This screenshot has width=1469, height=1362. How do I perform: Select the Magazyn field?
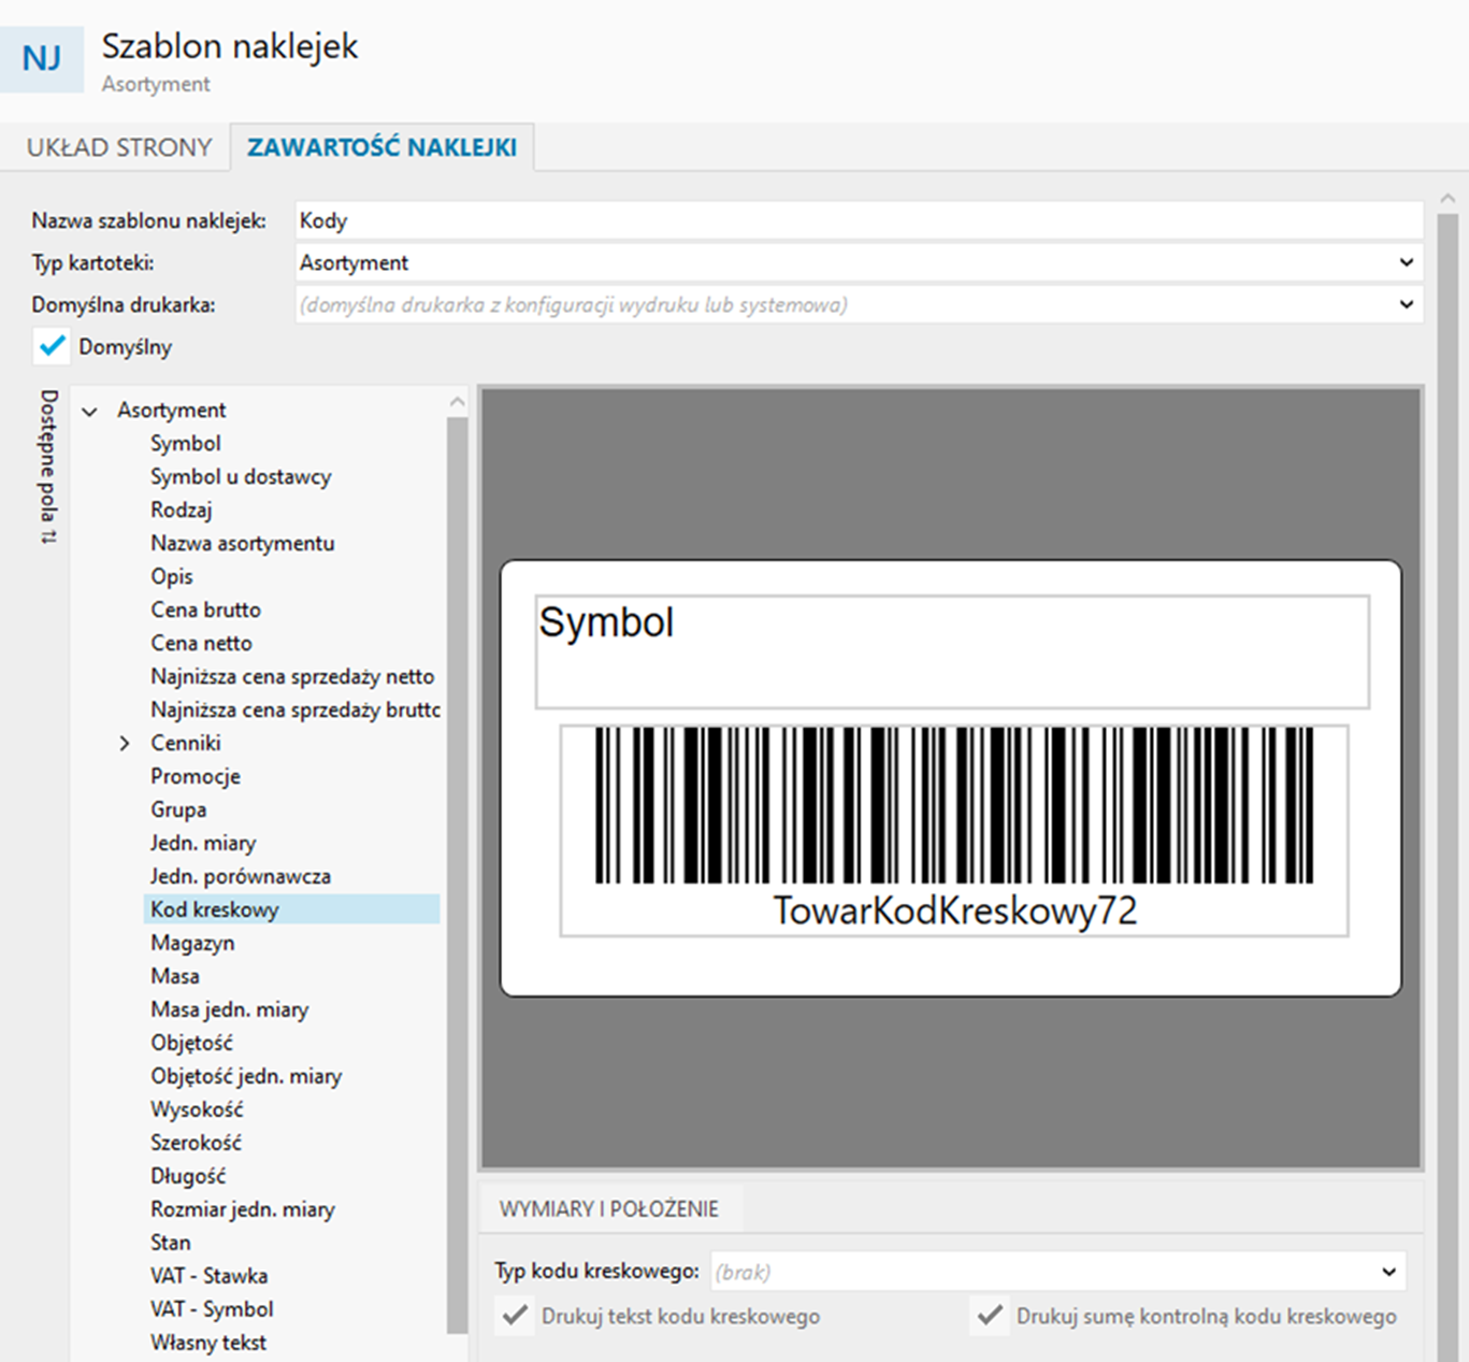193,943
